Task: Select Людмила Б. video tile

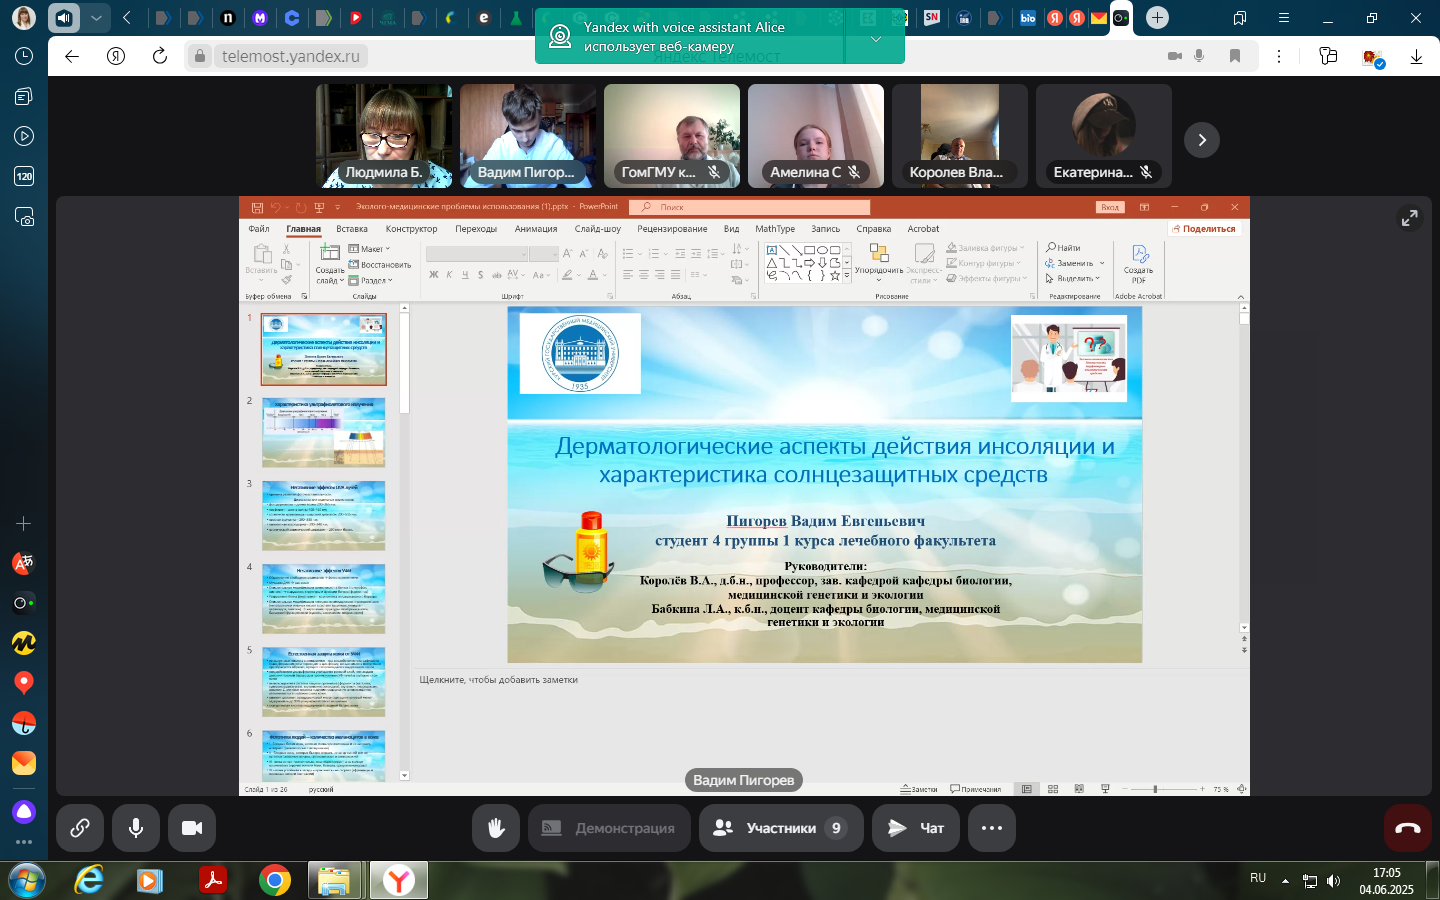Action: click(x=384, y=136)
